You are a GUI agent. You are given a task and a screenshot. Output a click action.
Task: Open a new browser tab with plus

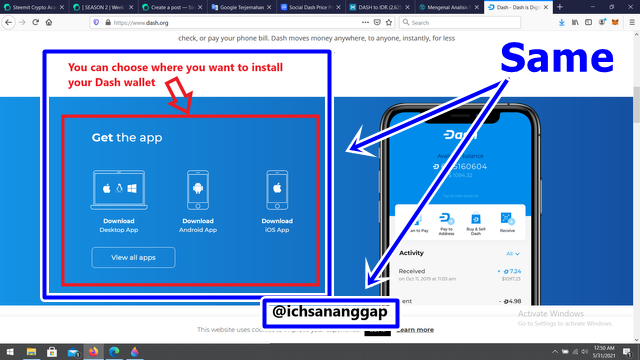[x=560, y=7]
